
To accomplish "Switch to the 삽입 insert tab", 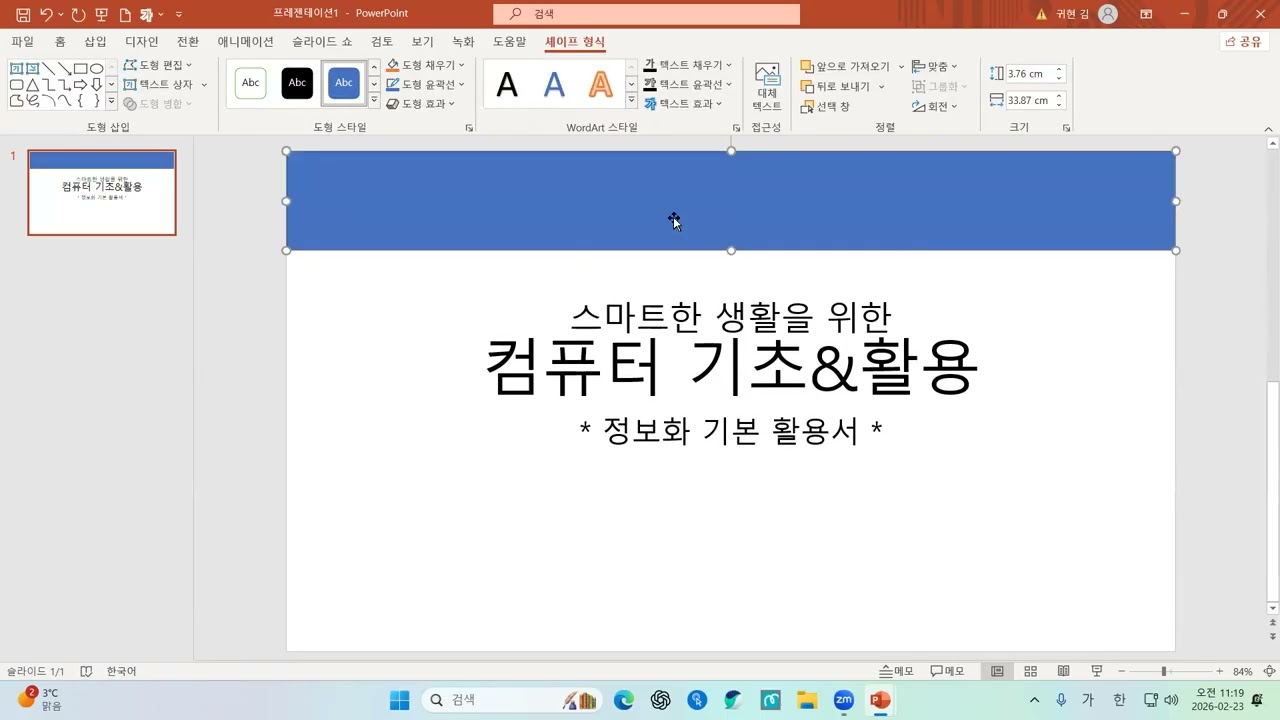I will pos(95,42).
